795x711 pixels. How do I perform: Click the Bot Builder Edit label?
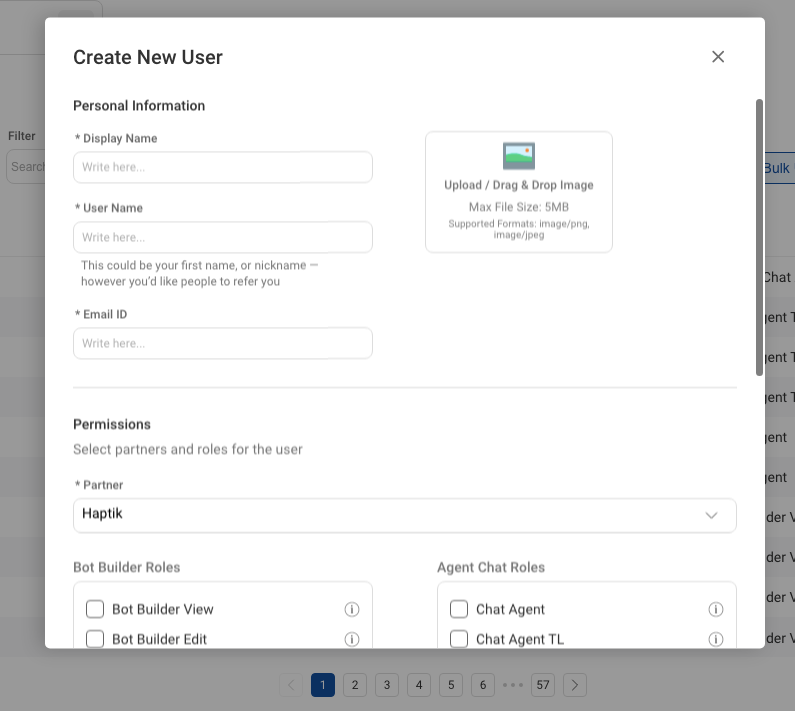click(x=159, y=639)
